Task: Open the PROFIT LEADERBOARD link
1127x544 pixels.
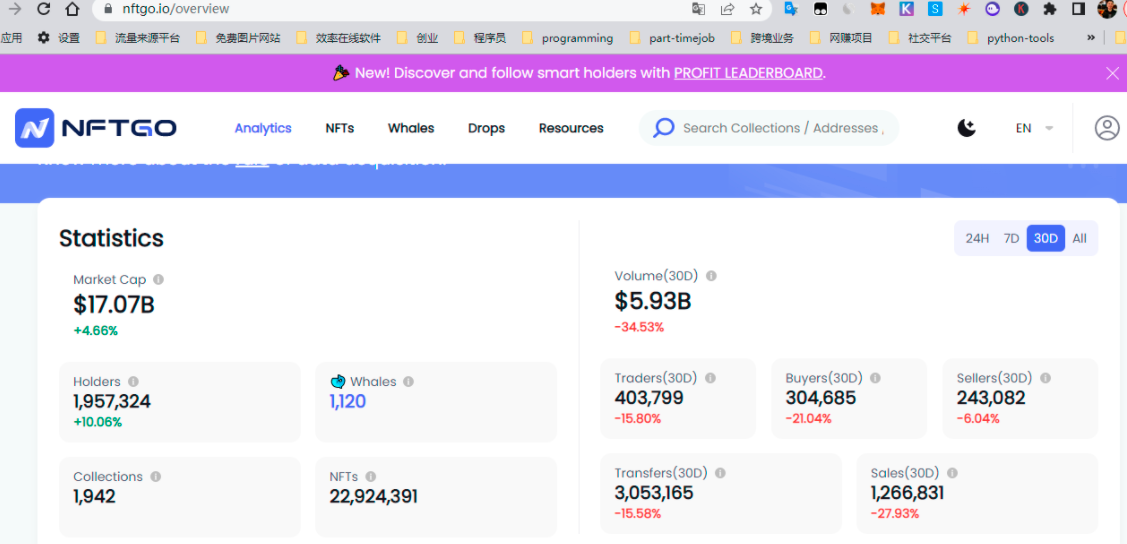Action: click(x=748, y=73)
